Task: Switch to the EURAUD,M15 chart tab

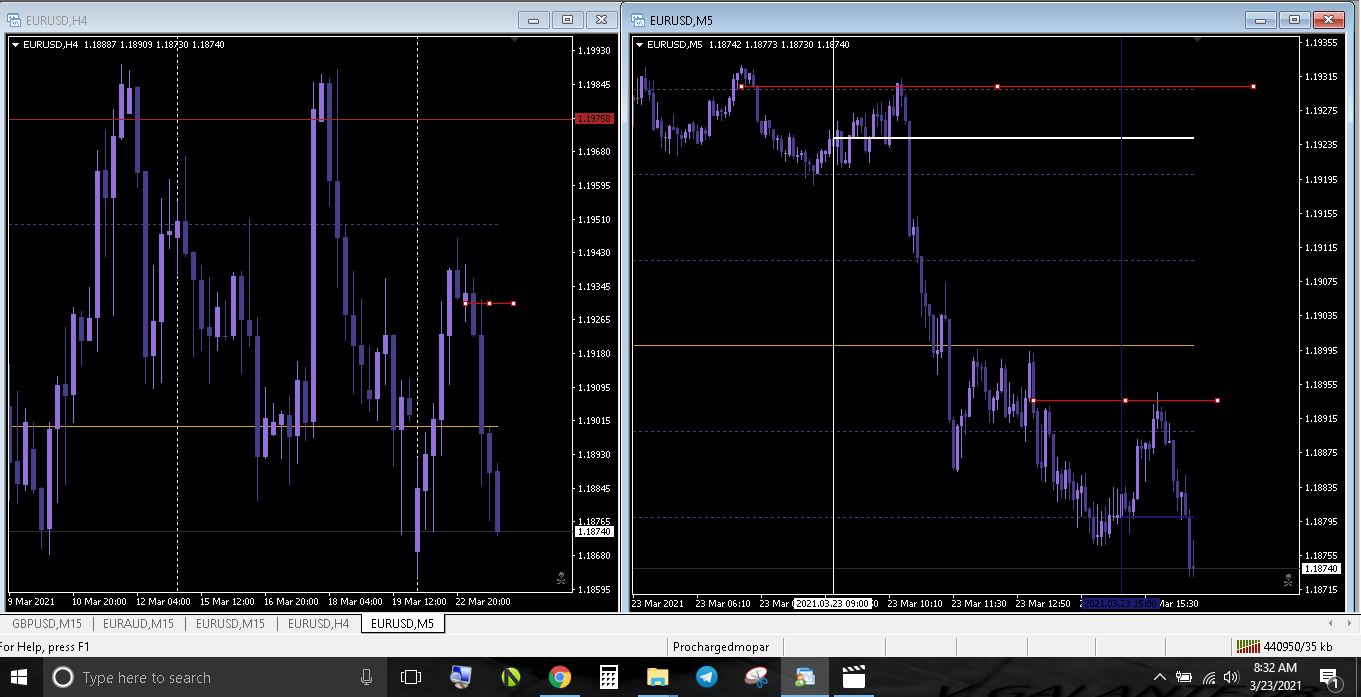Action: click(x=138, y=623)
